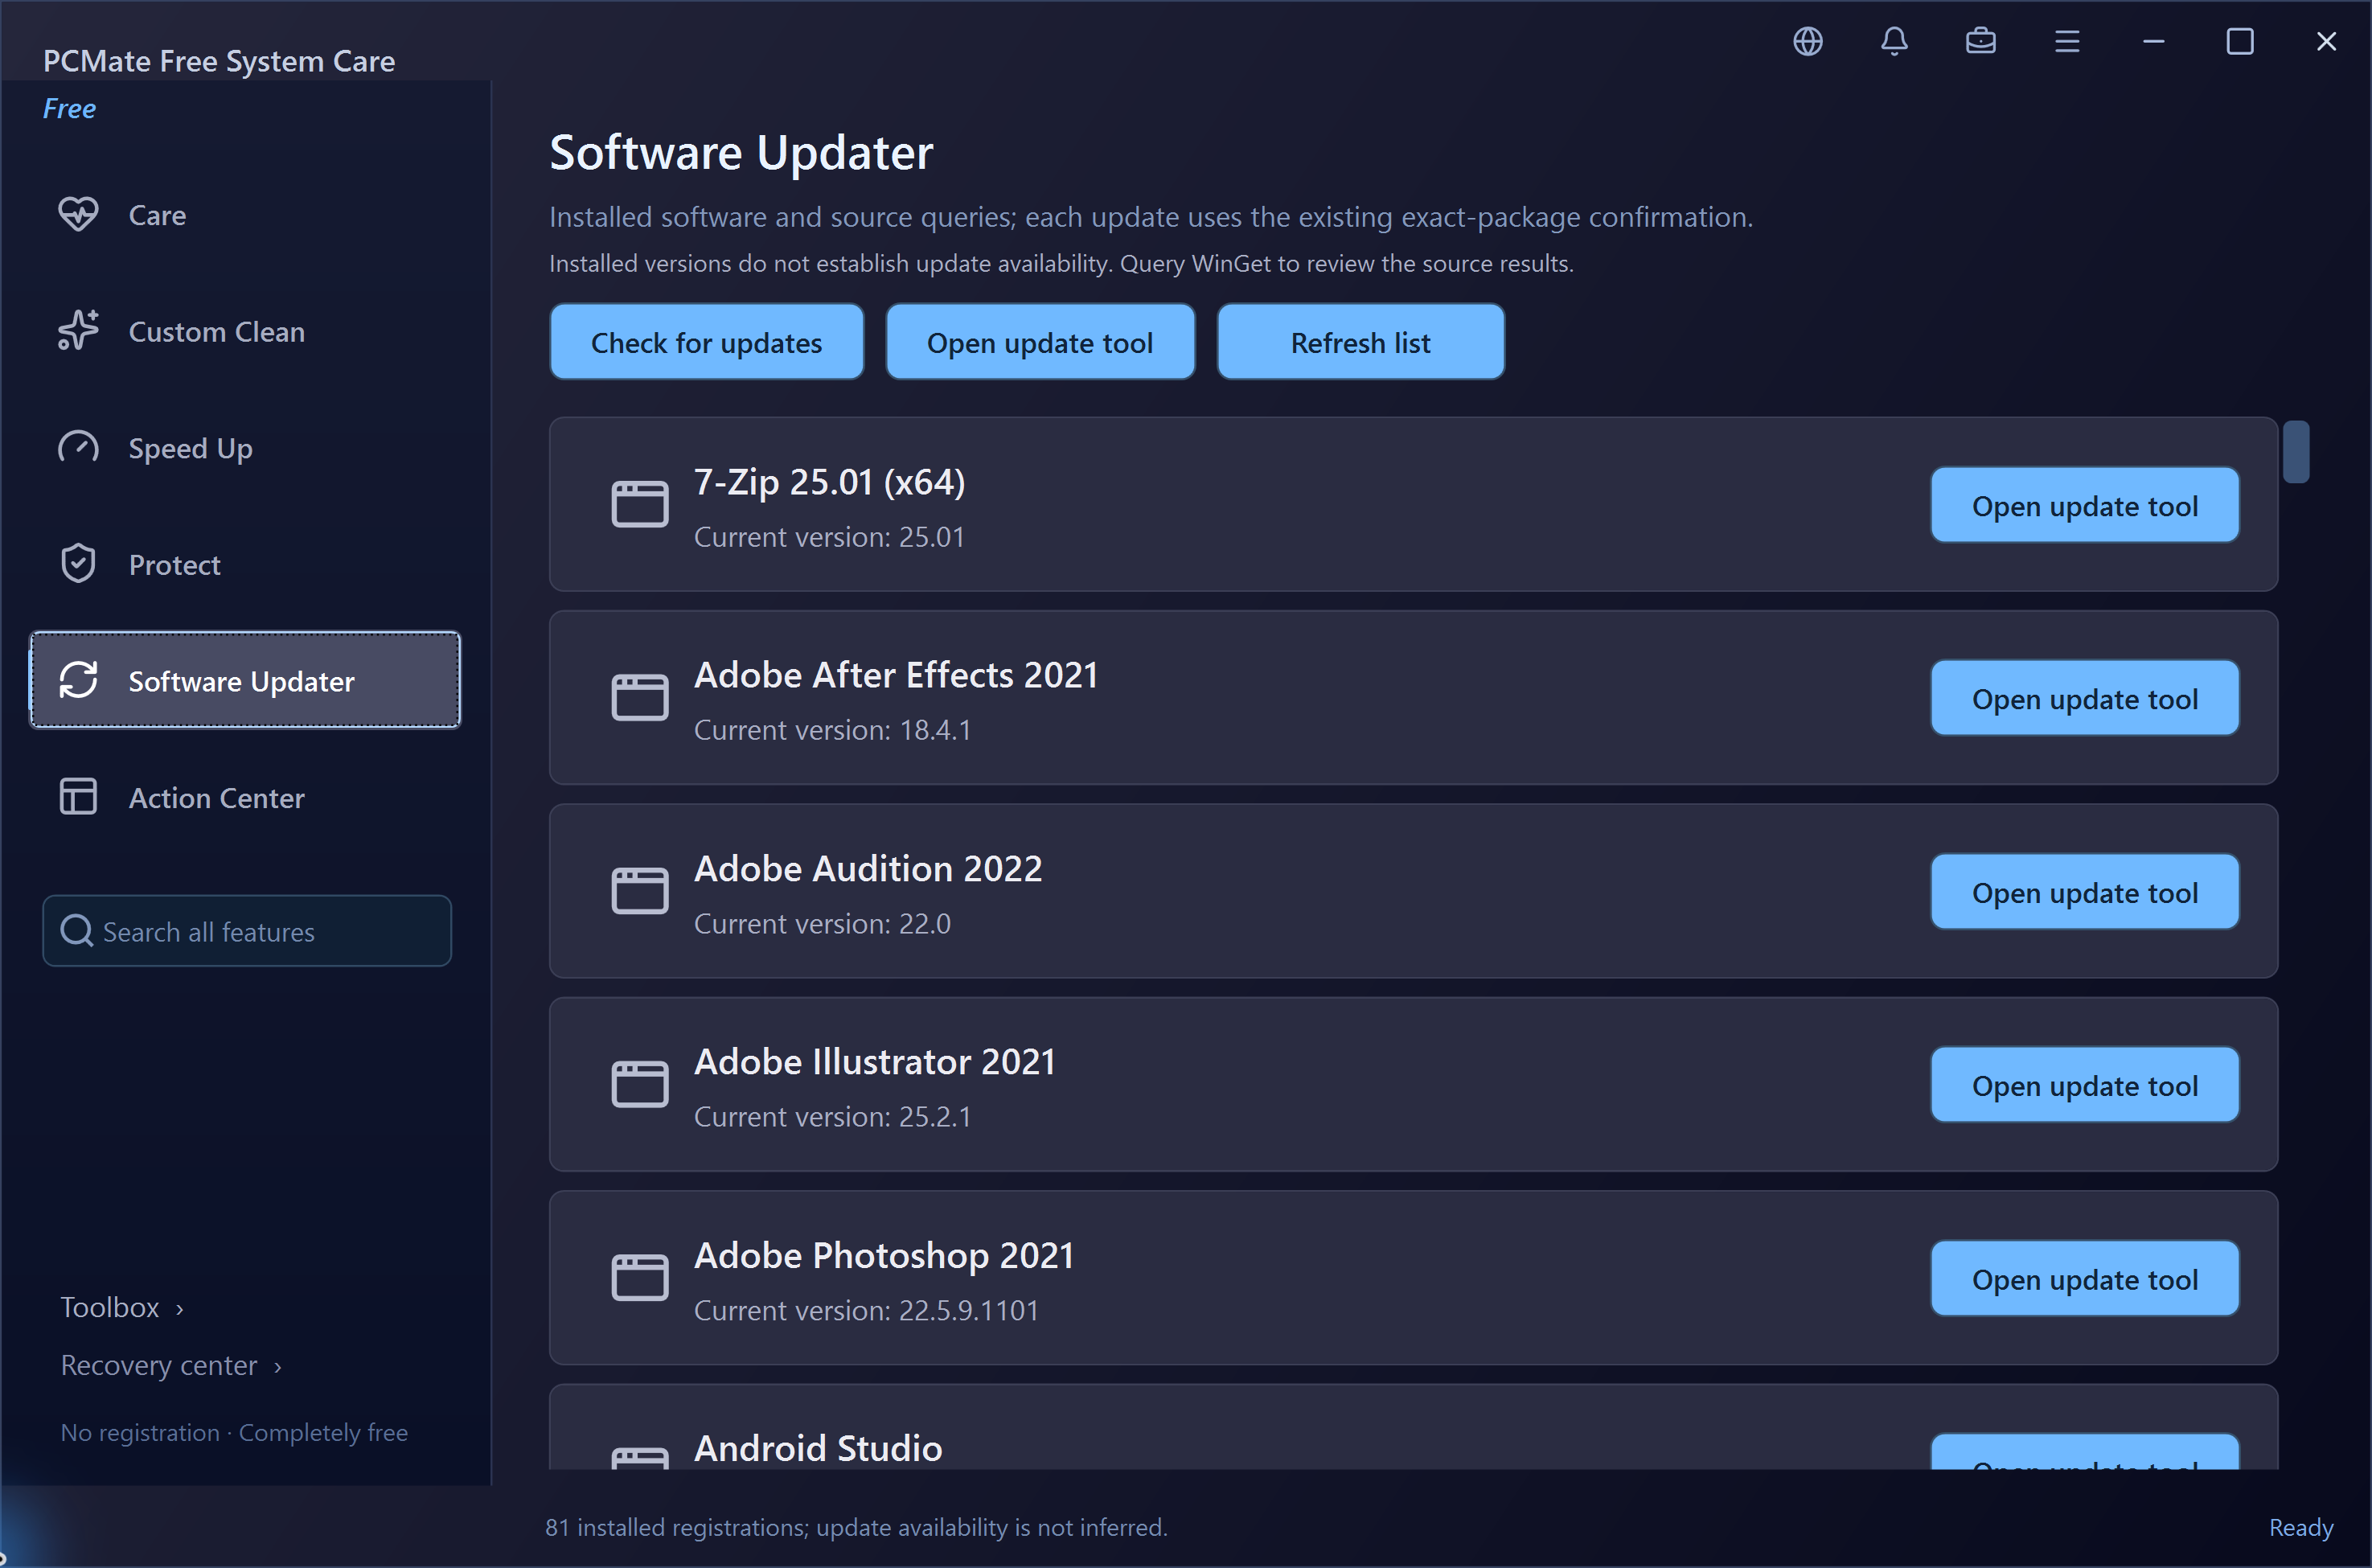Open update tool for Adobe Illustrator 2021

[2084, 1085]
